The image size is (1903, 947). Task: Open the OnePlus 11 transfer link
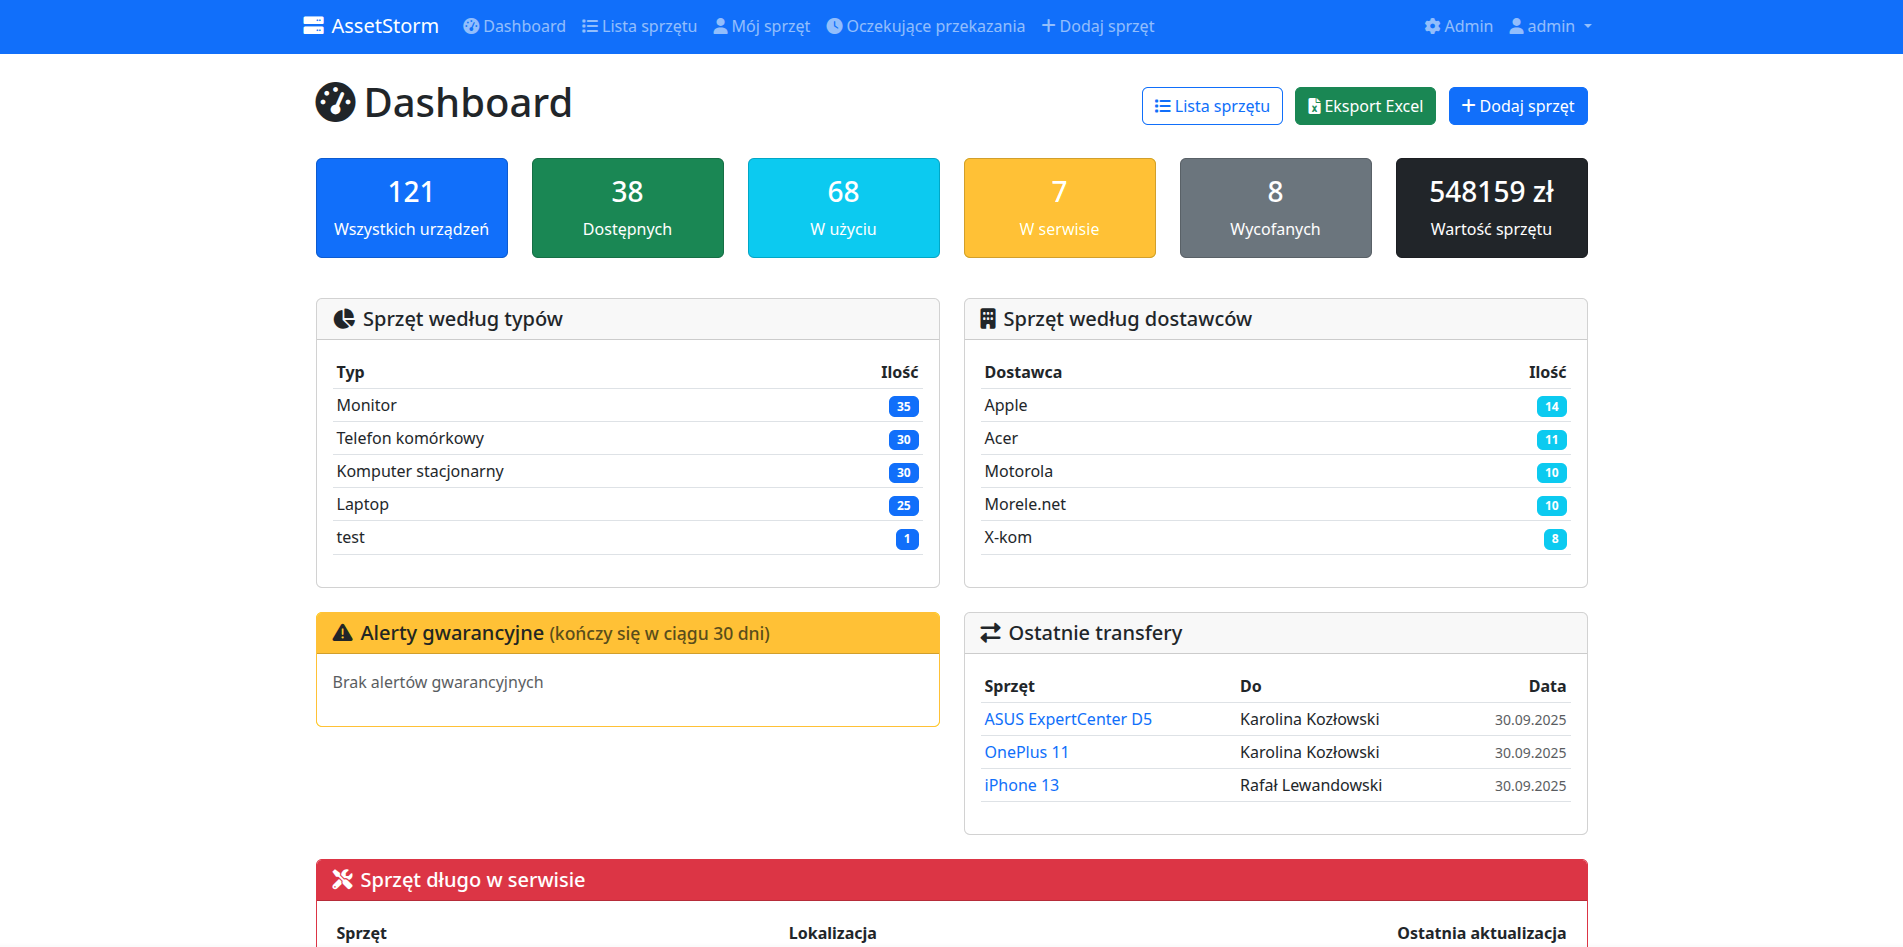[x=1026, y=752]
